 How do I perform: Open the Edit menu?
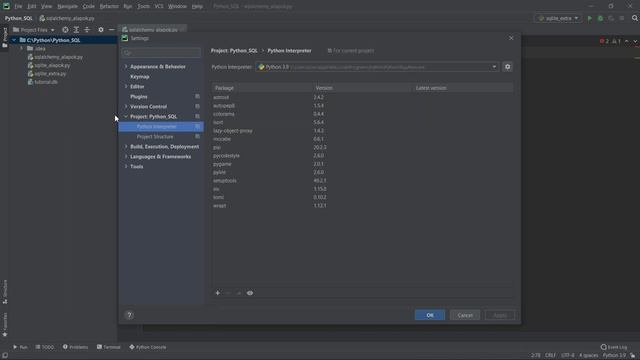pyautogui.click(x=31, y=7)
